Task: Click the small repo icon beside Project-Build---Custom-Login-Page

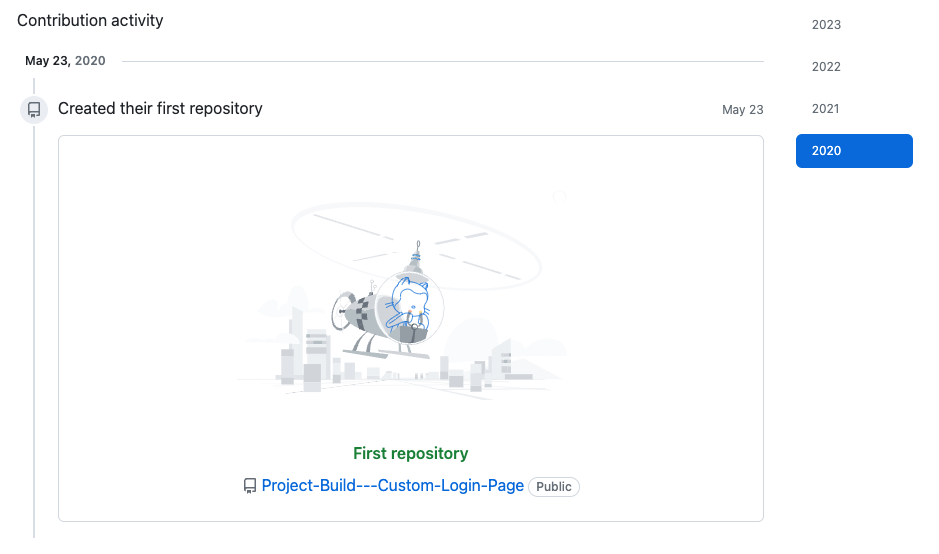Action: (250, 486)
